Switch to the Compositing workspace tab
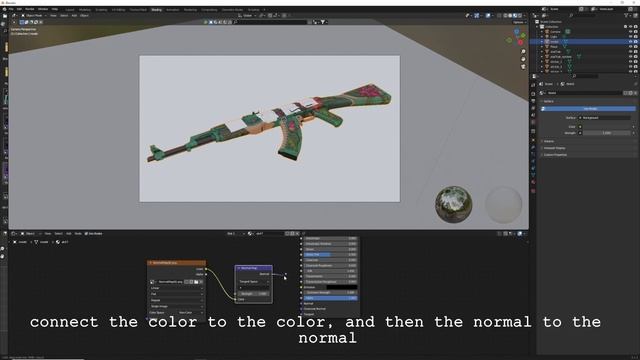 pyautogui.click(x=209, y=9)
